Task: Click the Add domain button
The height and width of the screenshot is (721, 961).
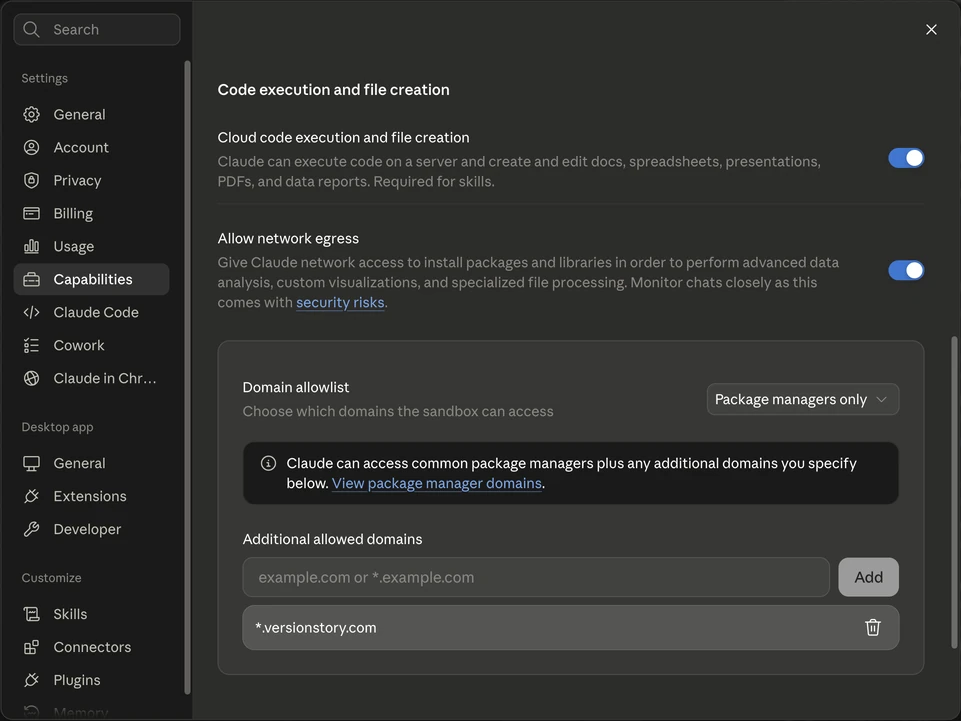Action: point(868,578)
